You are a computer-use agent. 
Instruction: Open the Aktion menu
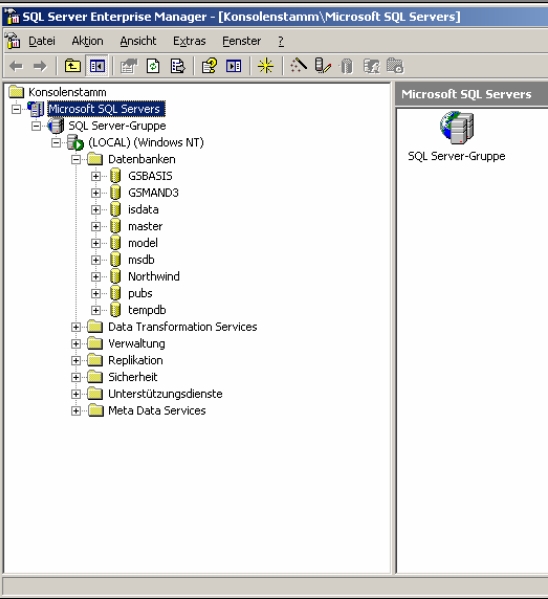[x=88, y=41]
